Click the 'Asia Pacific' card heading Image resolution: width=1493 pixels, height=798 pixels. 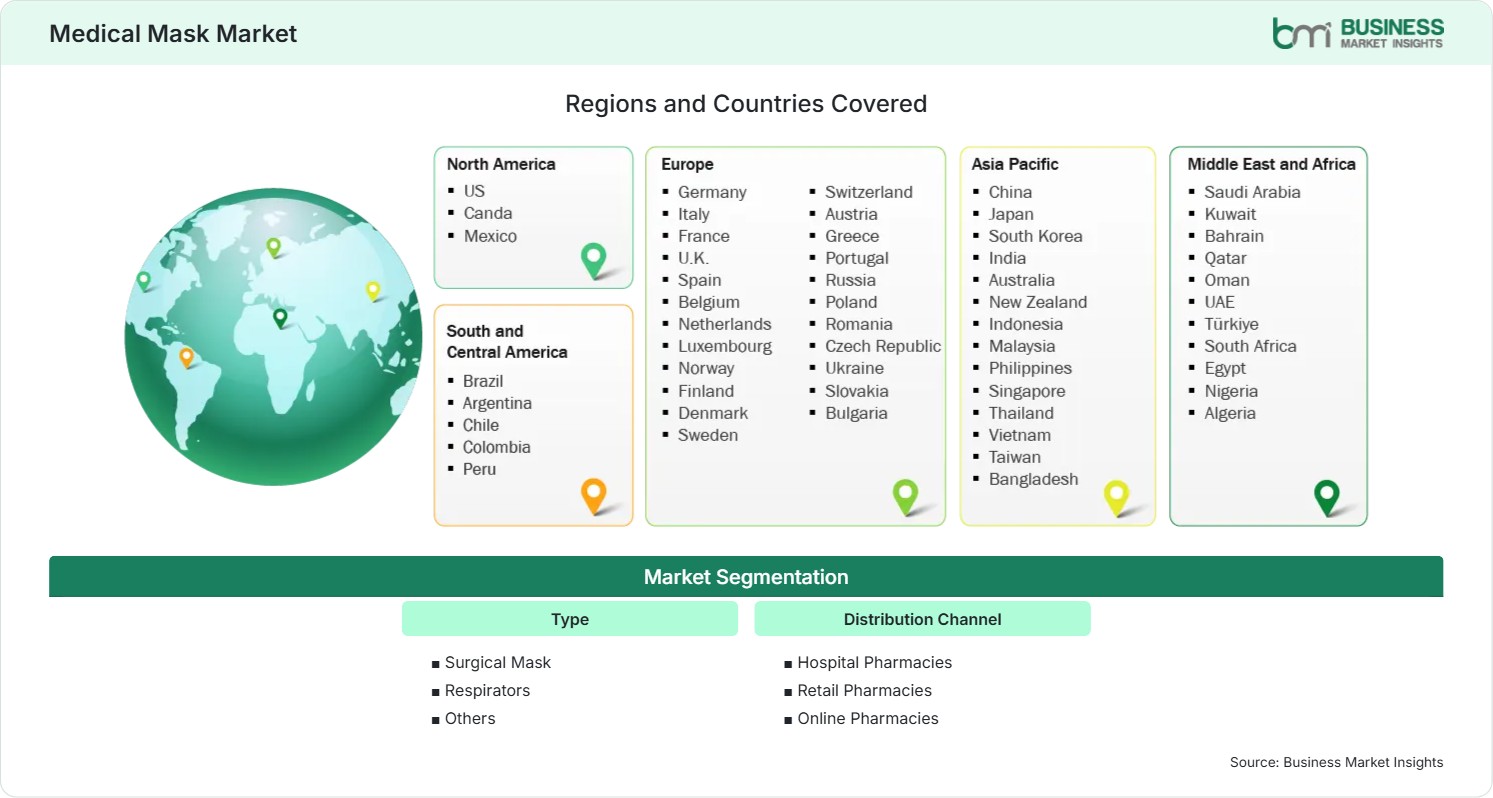pos(1015,164)
